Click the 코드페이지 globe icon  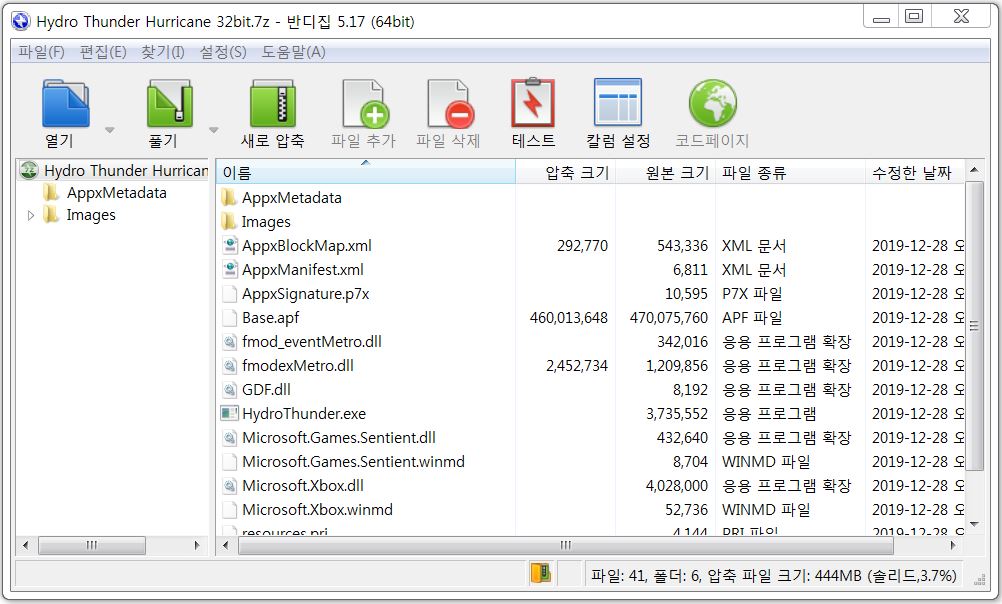[x=713, y=103]
